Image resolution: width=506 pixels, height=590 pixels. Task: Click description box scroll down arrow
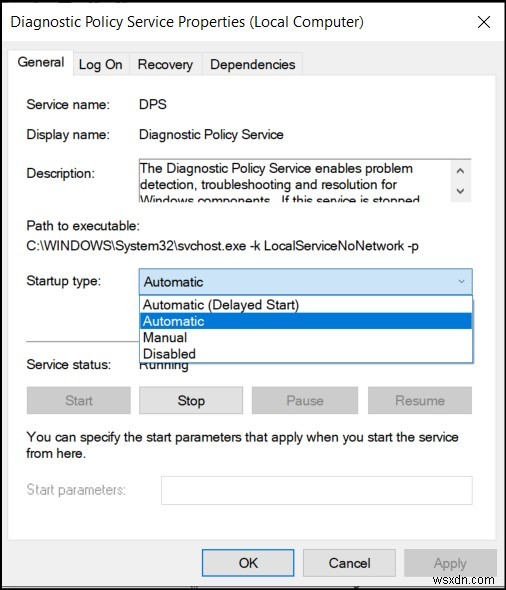coord(460,191)
